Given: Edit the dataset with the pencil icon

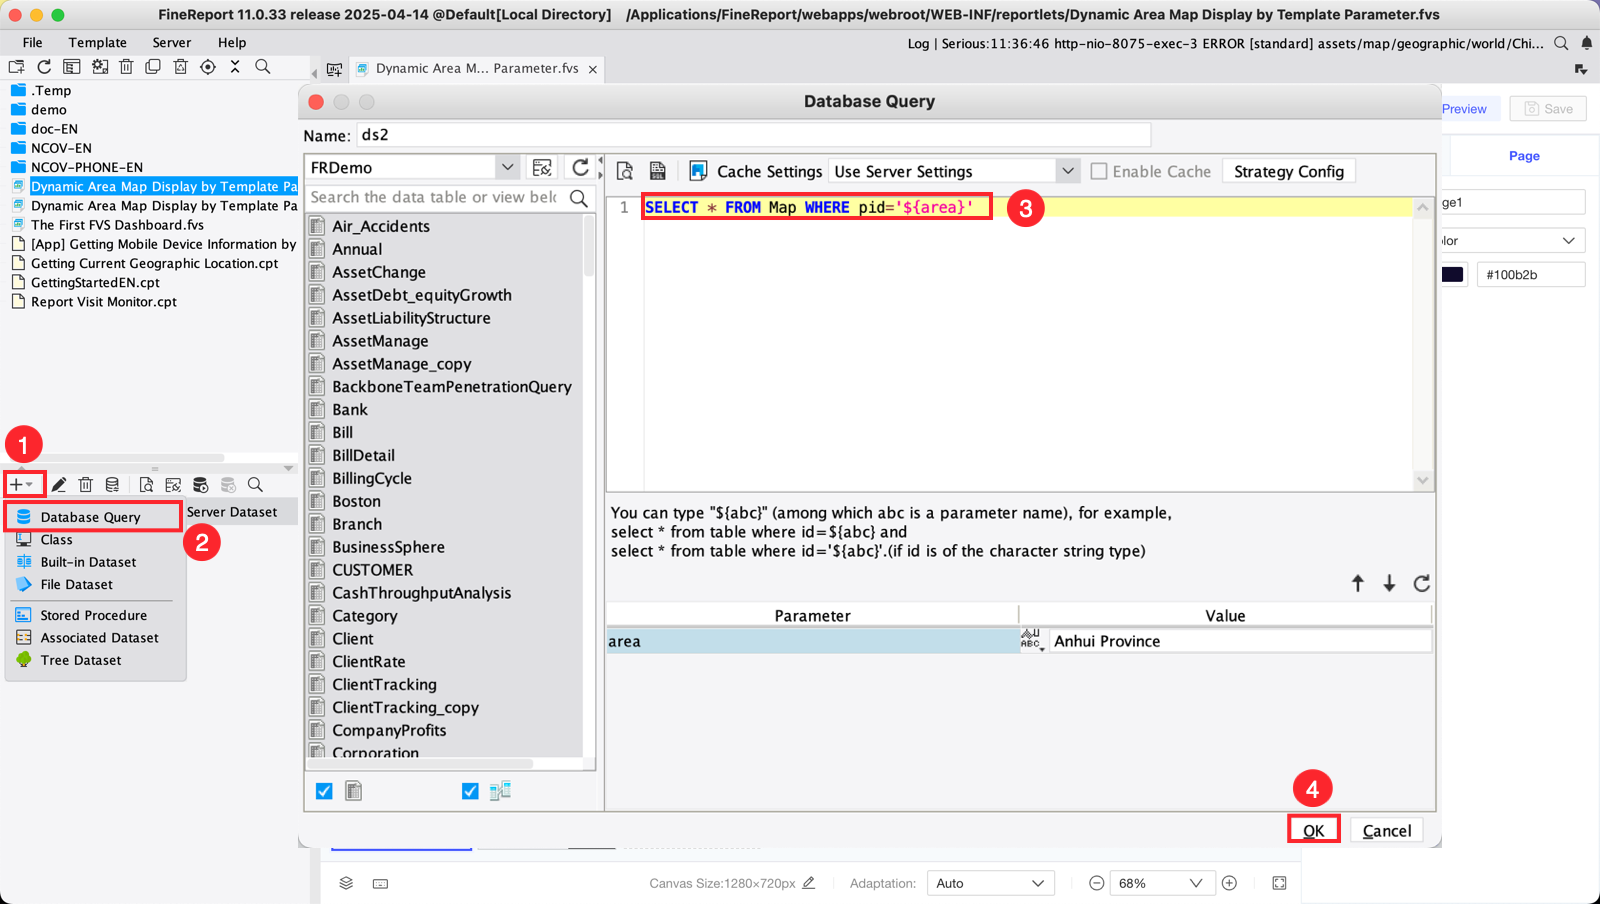Looking at the screenshot, I should click(x=59, y=485).
